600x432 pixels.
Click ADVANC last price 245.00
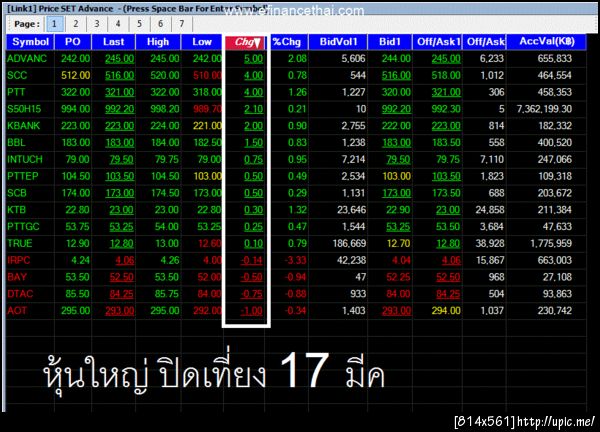(x=119, y=59)
